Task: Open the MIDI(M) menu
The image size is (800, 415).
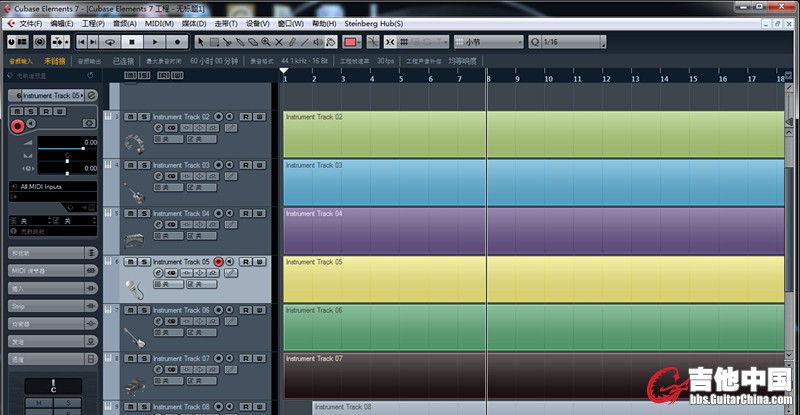Action: tap(159, 23)
